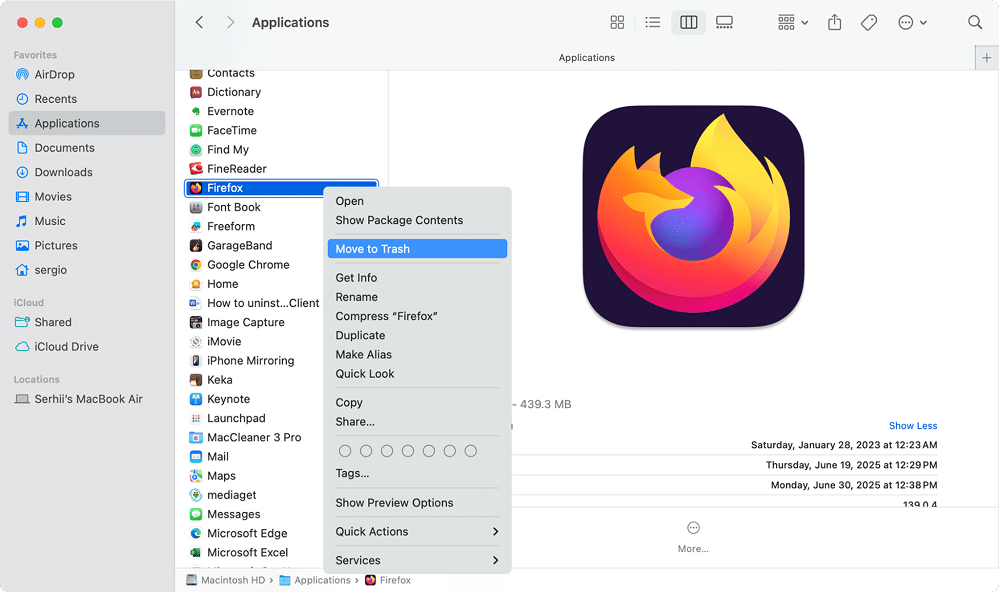Choose Quick Look
This screenshot has height=592, width=999.
click(417, 374)
